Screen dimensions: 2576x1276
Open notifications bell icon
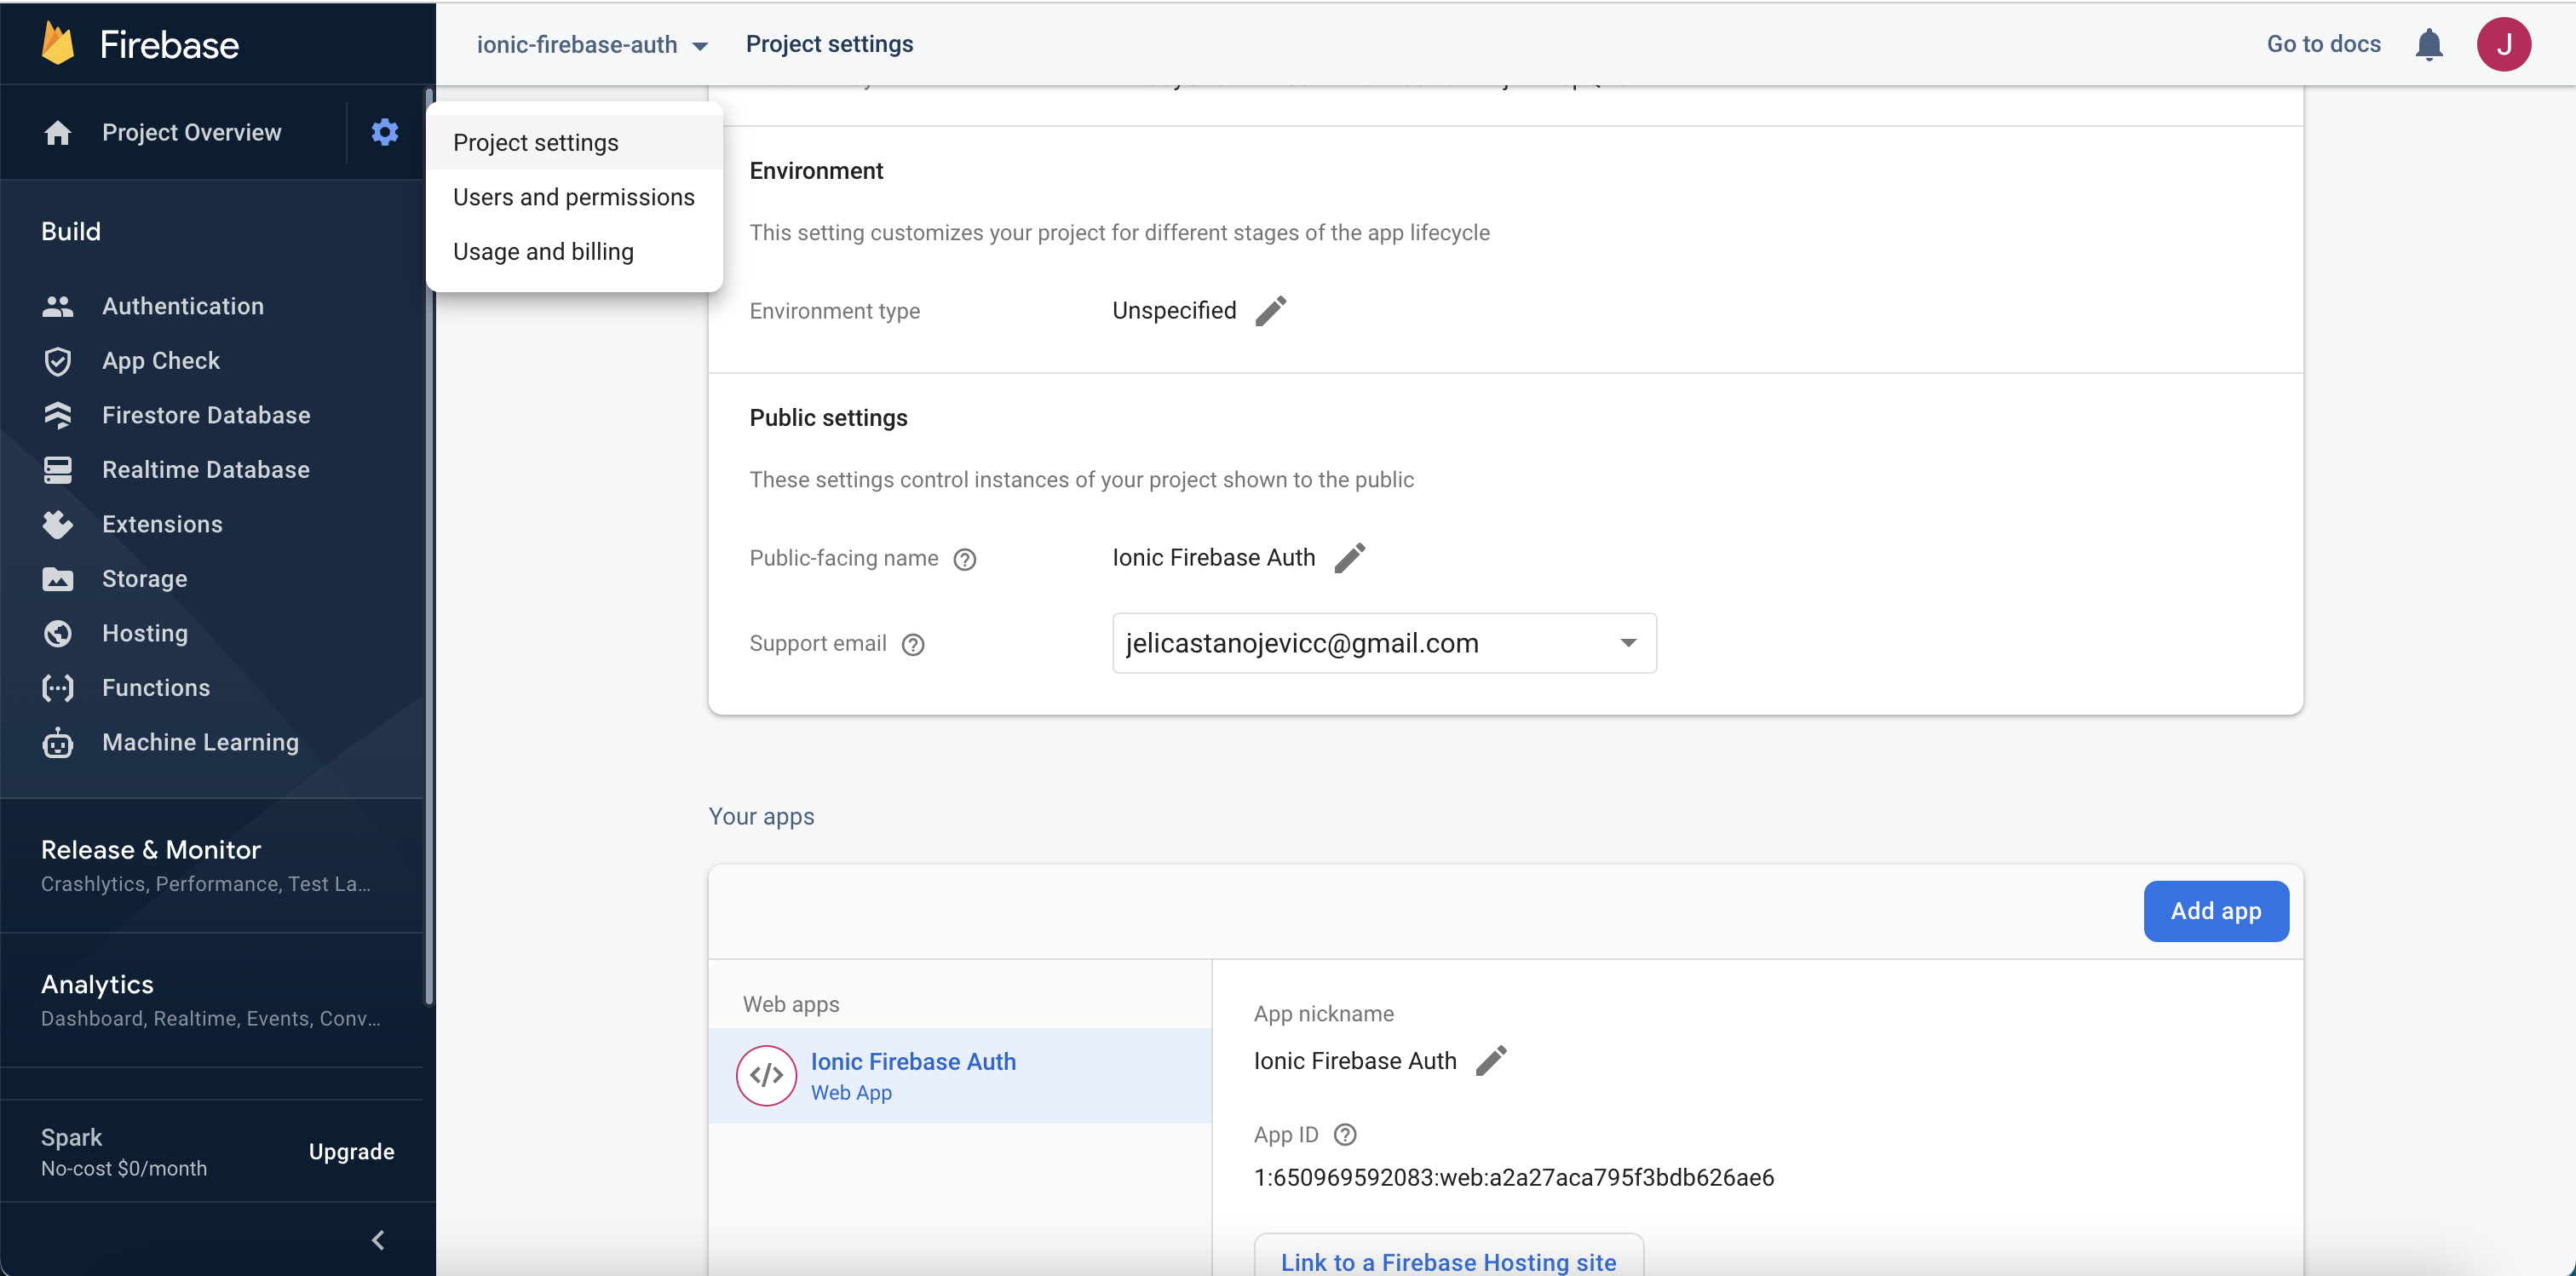[x=2429, y=44]
